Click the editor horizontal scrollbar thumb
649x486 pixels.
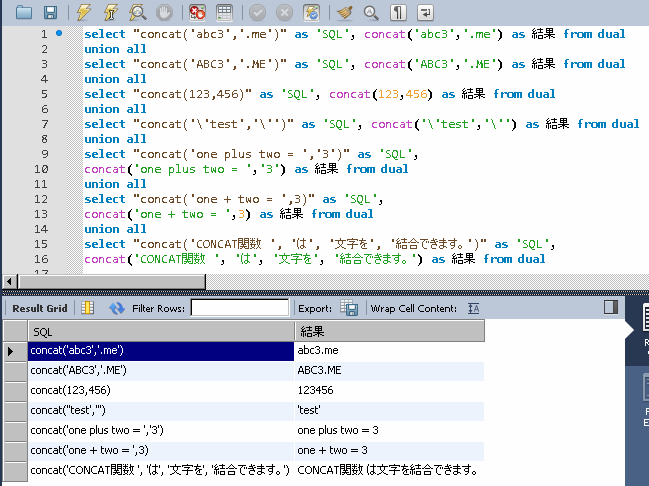click(x=112, y=282)
